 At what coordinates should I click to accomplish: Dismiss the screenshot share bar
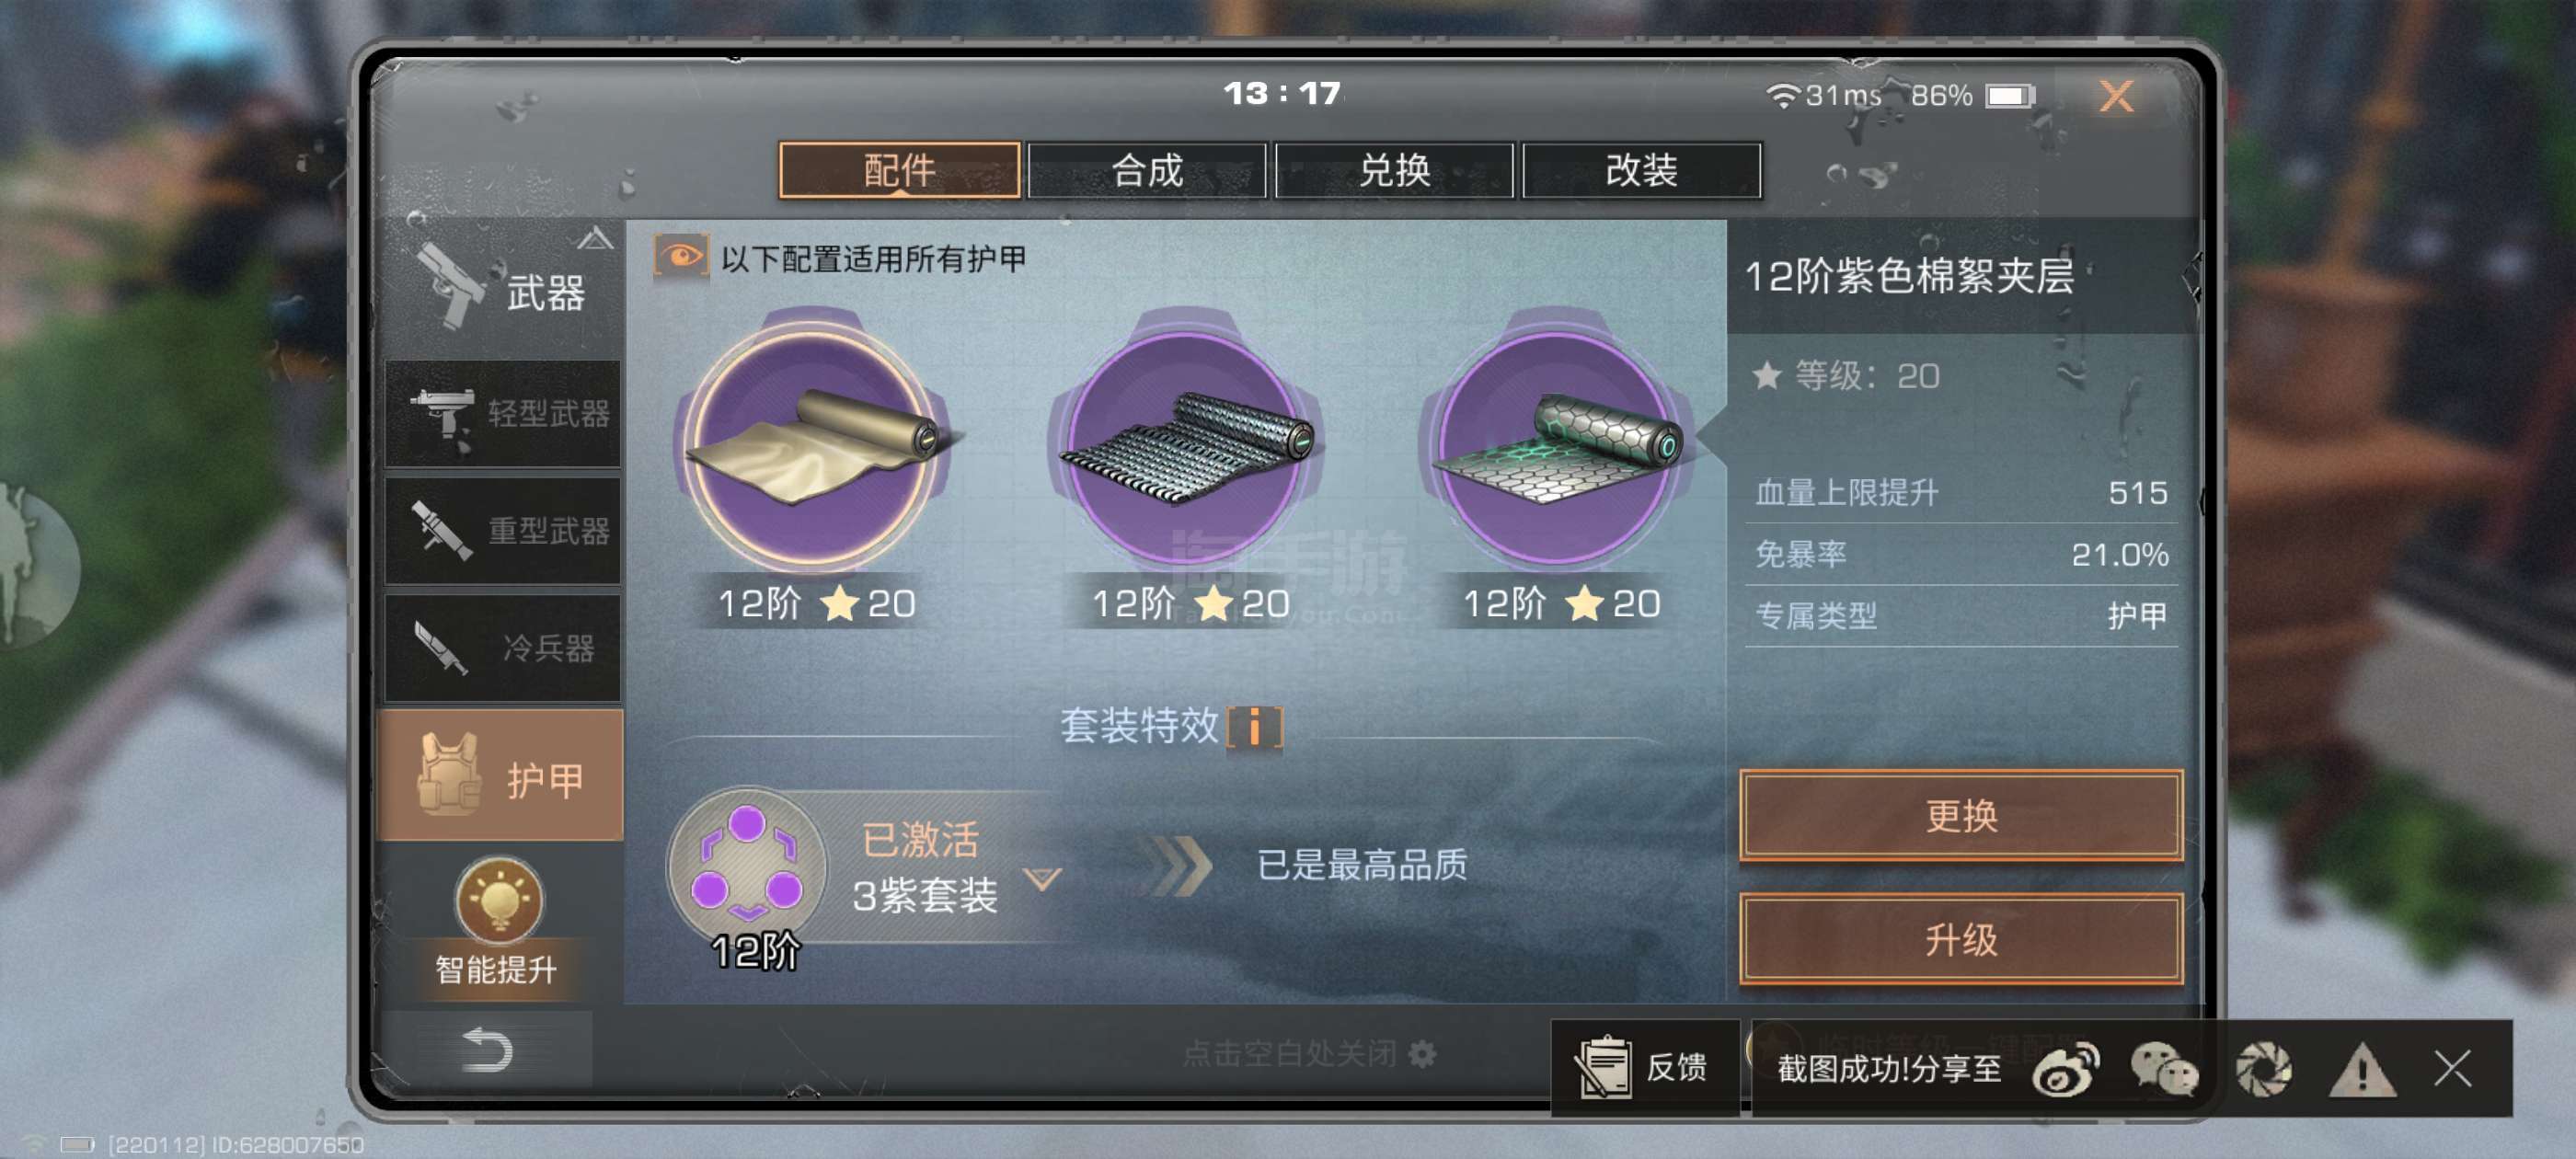pos(2453,1068)
